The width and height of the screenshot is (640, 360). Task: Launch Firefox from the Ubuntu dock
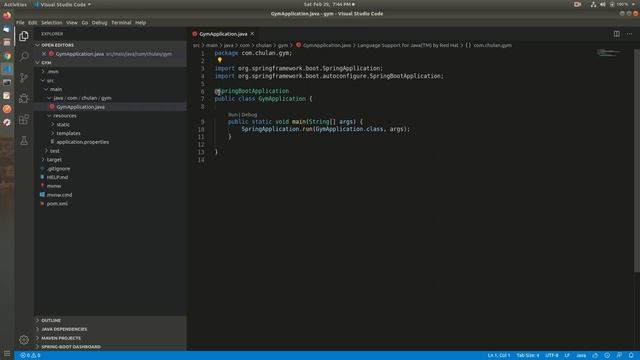(7, 16)
